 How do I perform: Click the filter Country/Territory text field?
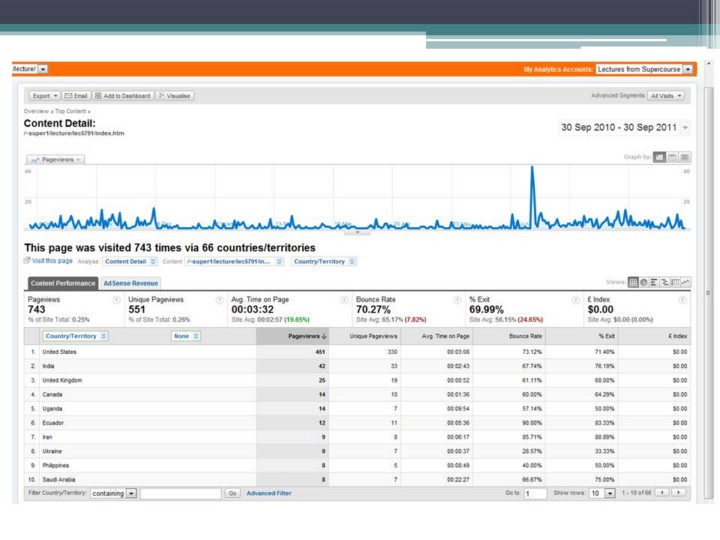(180, 493)
